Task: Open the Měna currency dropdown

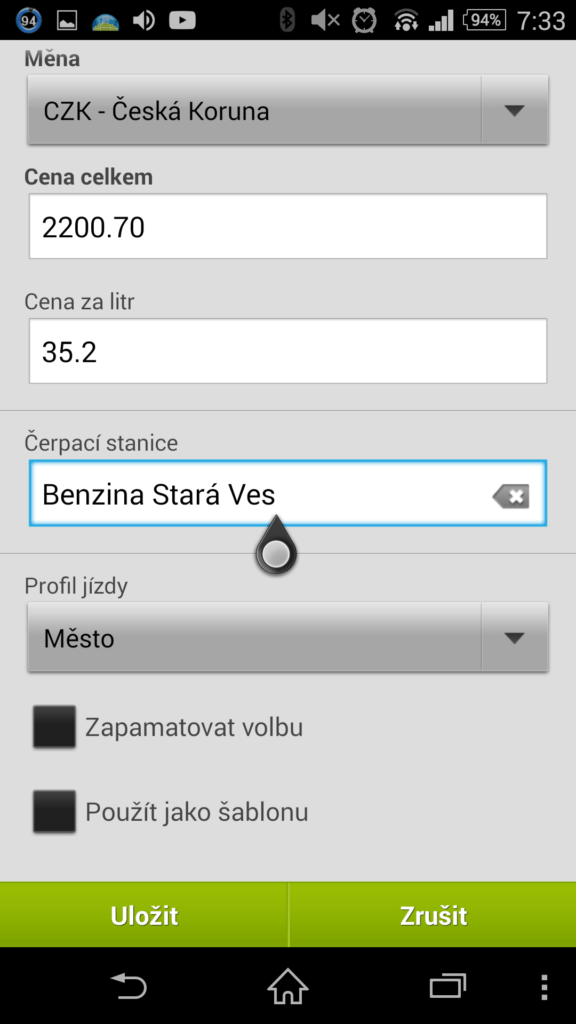Action: 287,110
